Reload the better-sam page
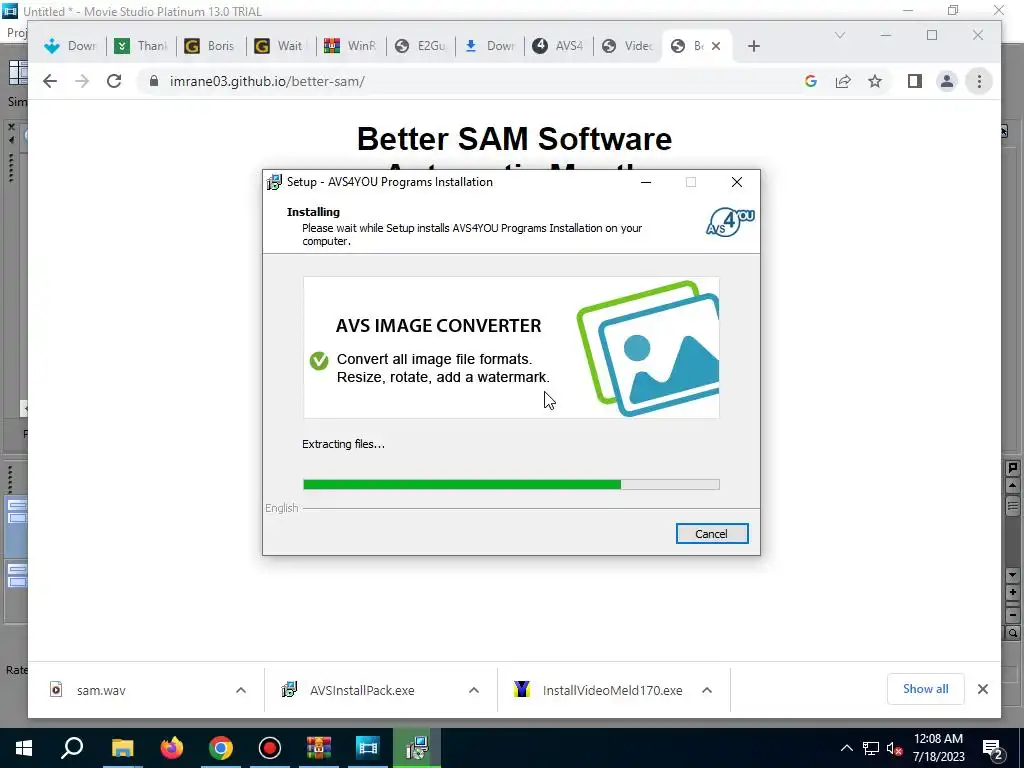 pyautogui.click(x=114, y=81)
